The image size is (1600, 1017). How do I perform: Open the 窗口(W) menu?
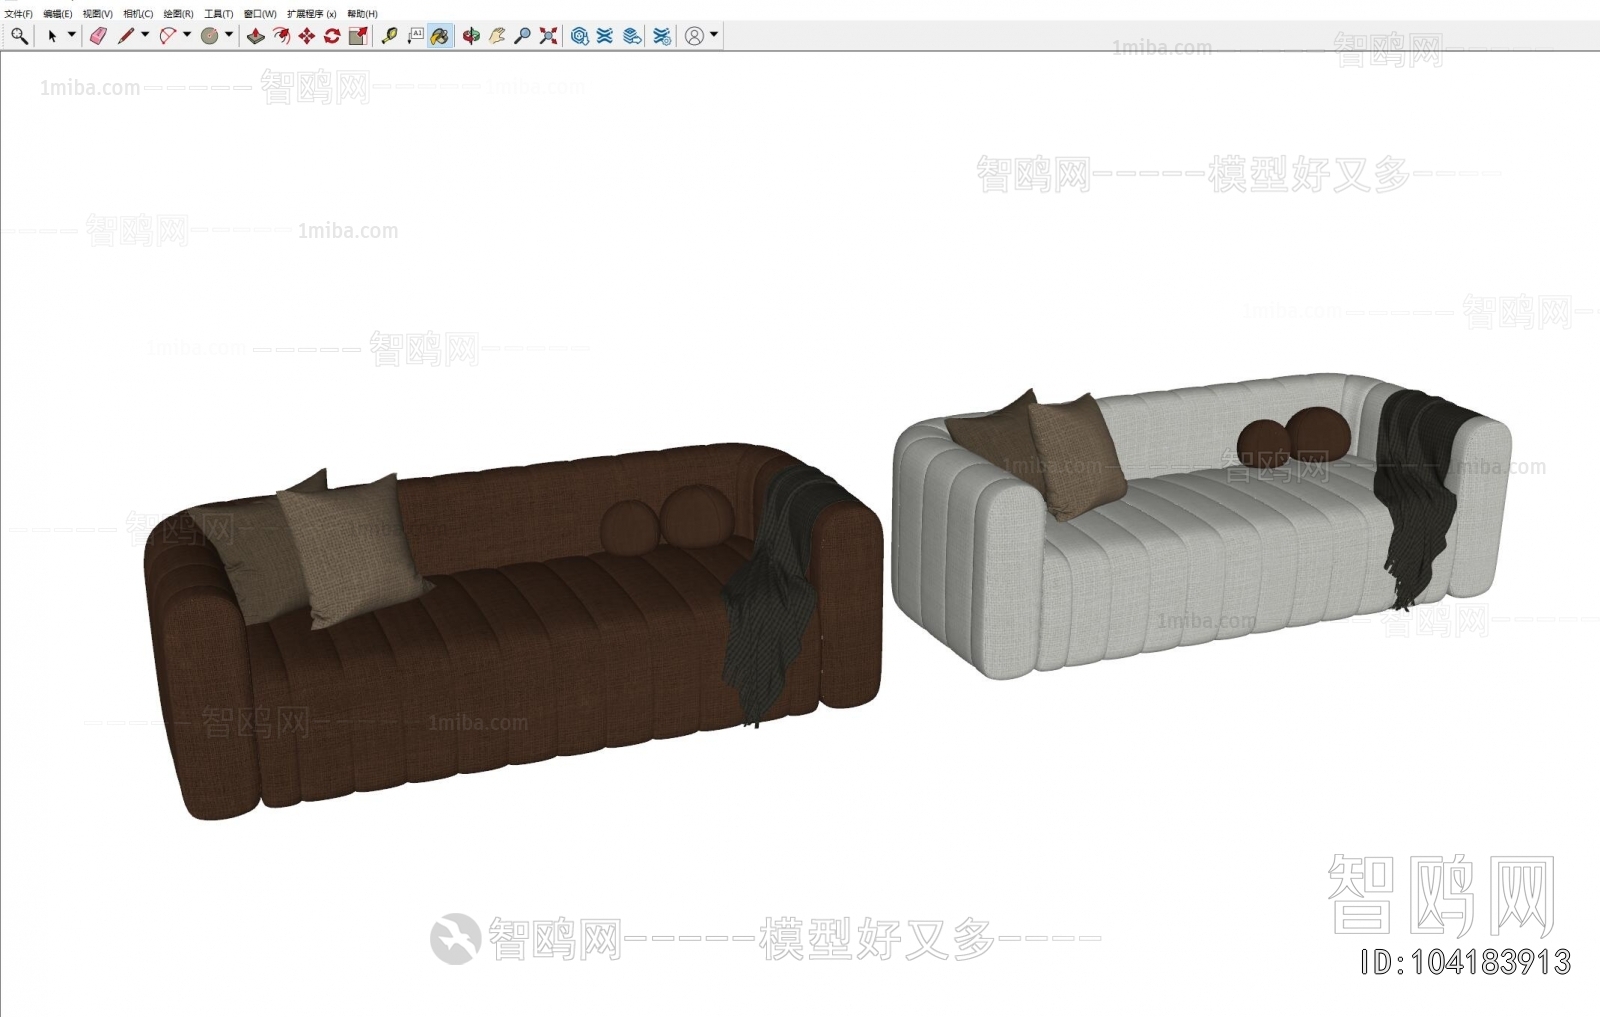pos(260,14)
